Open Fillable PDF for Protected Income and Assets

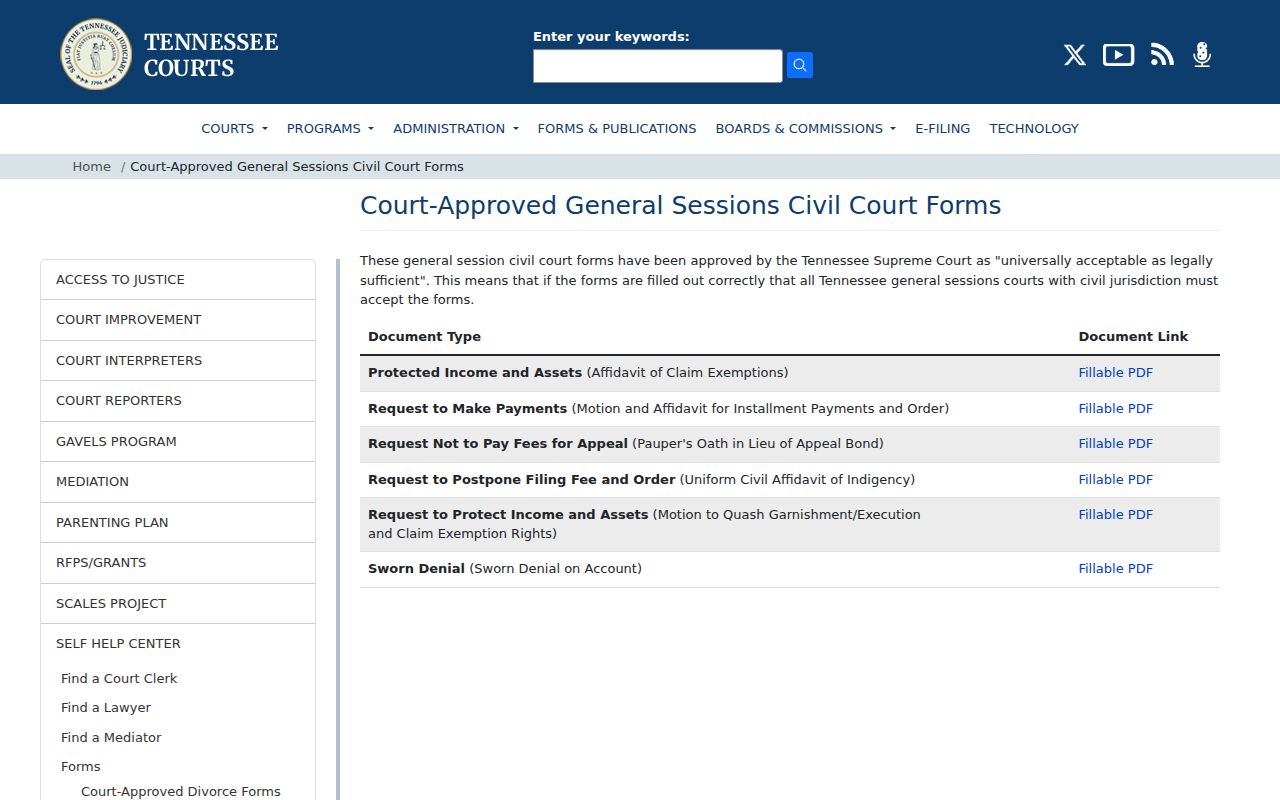[x=1115, y=373]
